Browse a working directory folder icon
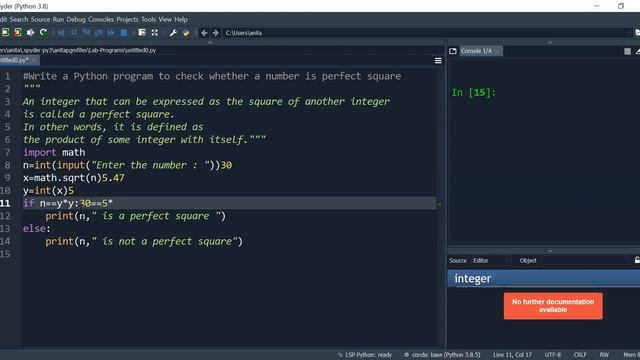 637,33
